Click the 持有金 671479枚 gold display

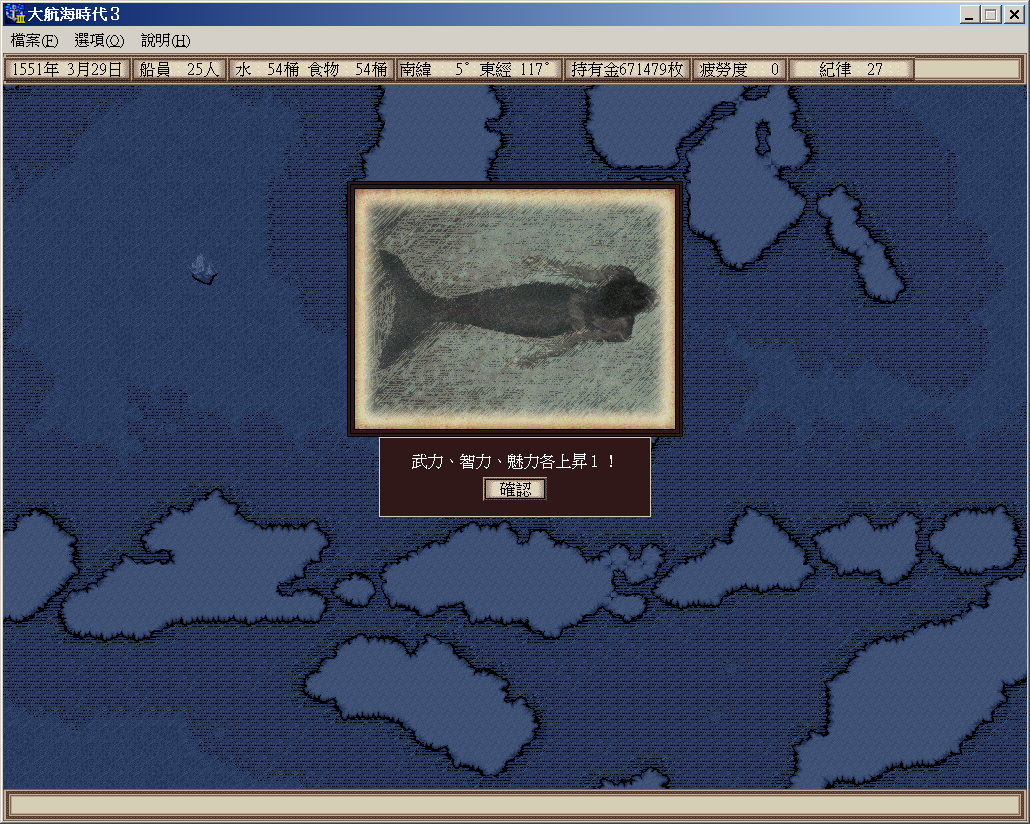click(627, 69)
